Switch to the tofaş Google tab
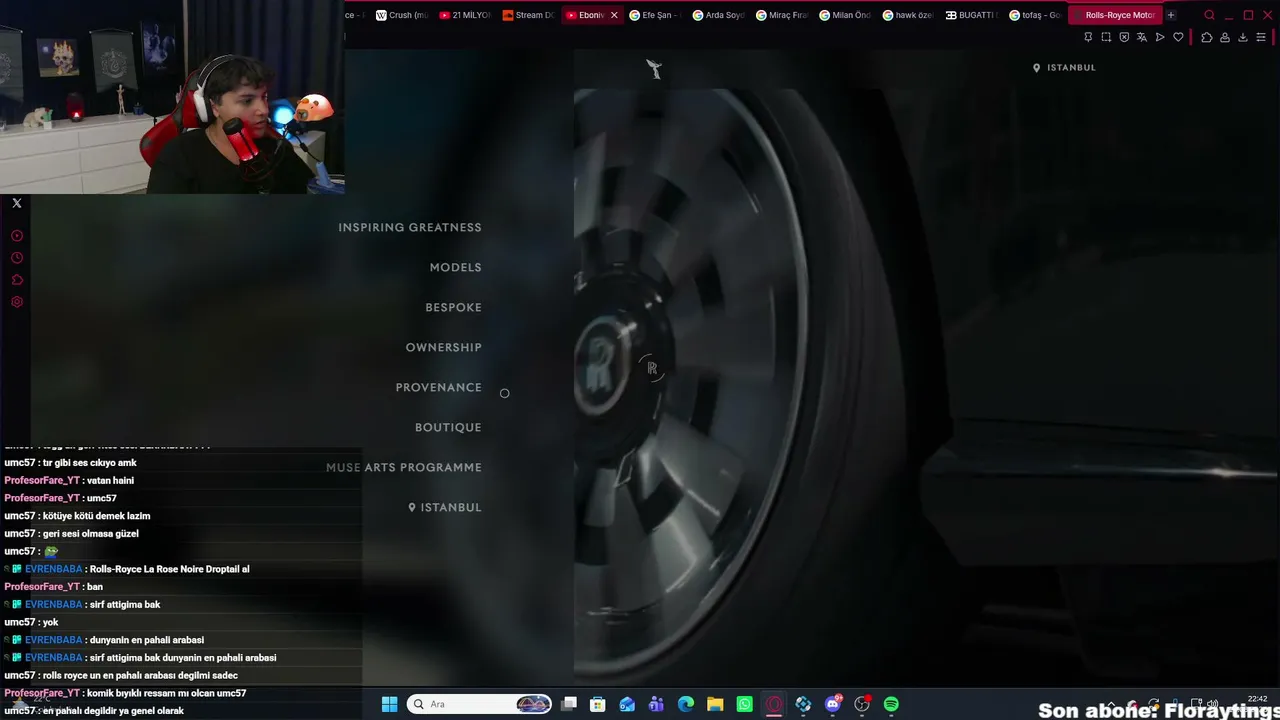Screen dimensions: 1280x720 (x=1035, y=15)
